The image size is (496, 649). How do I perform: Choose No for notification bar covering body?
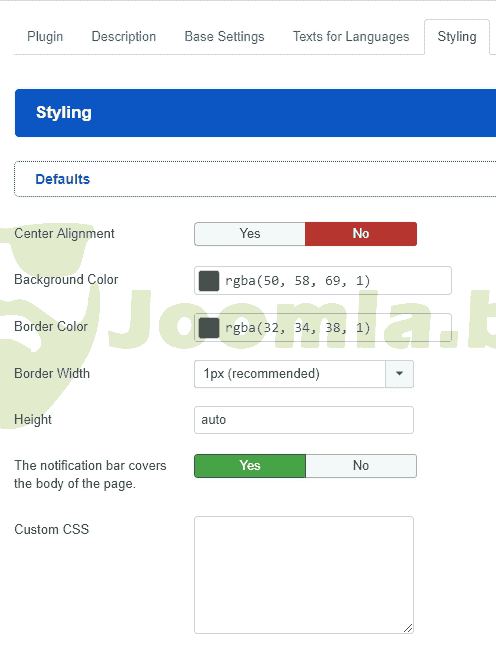pos(361,466)
